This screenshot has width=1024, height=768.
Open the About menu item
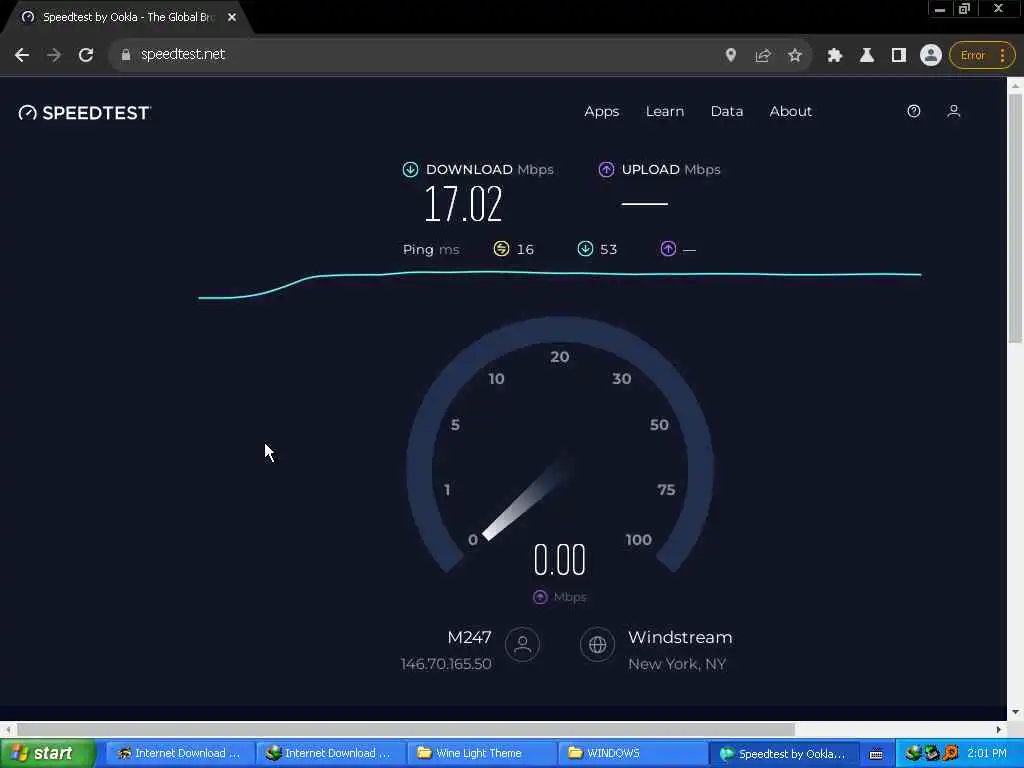tap(790, 112)
